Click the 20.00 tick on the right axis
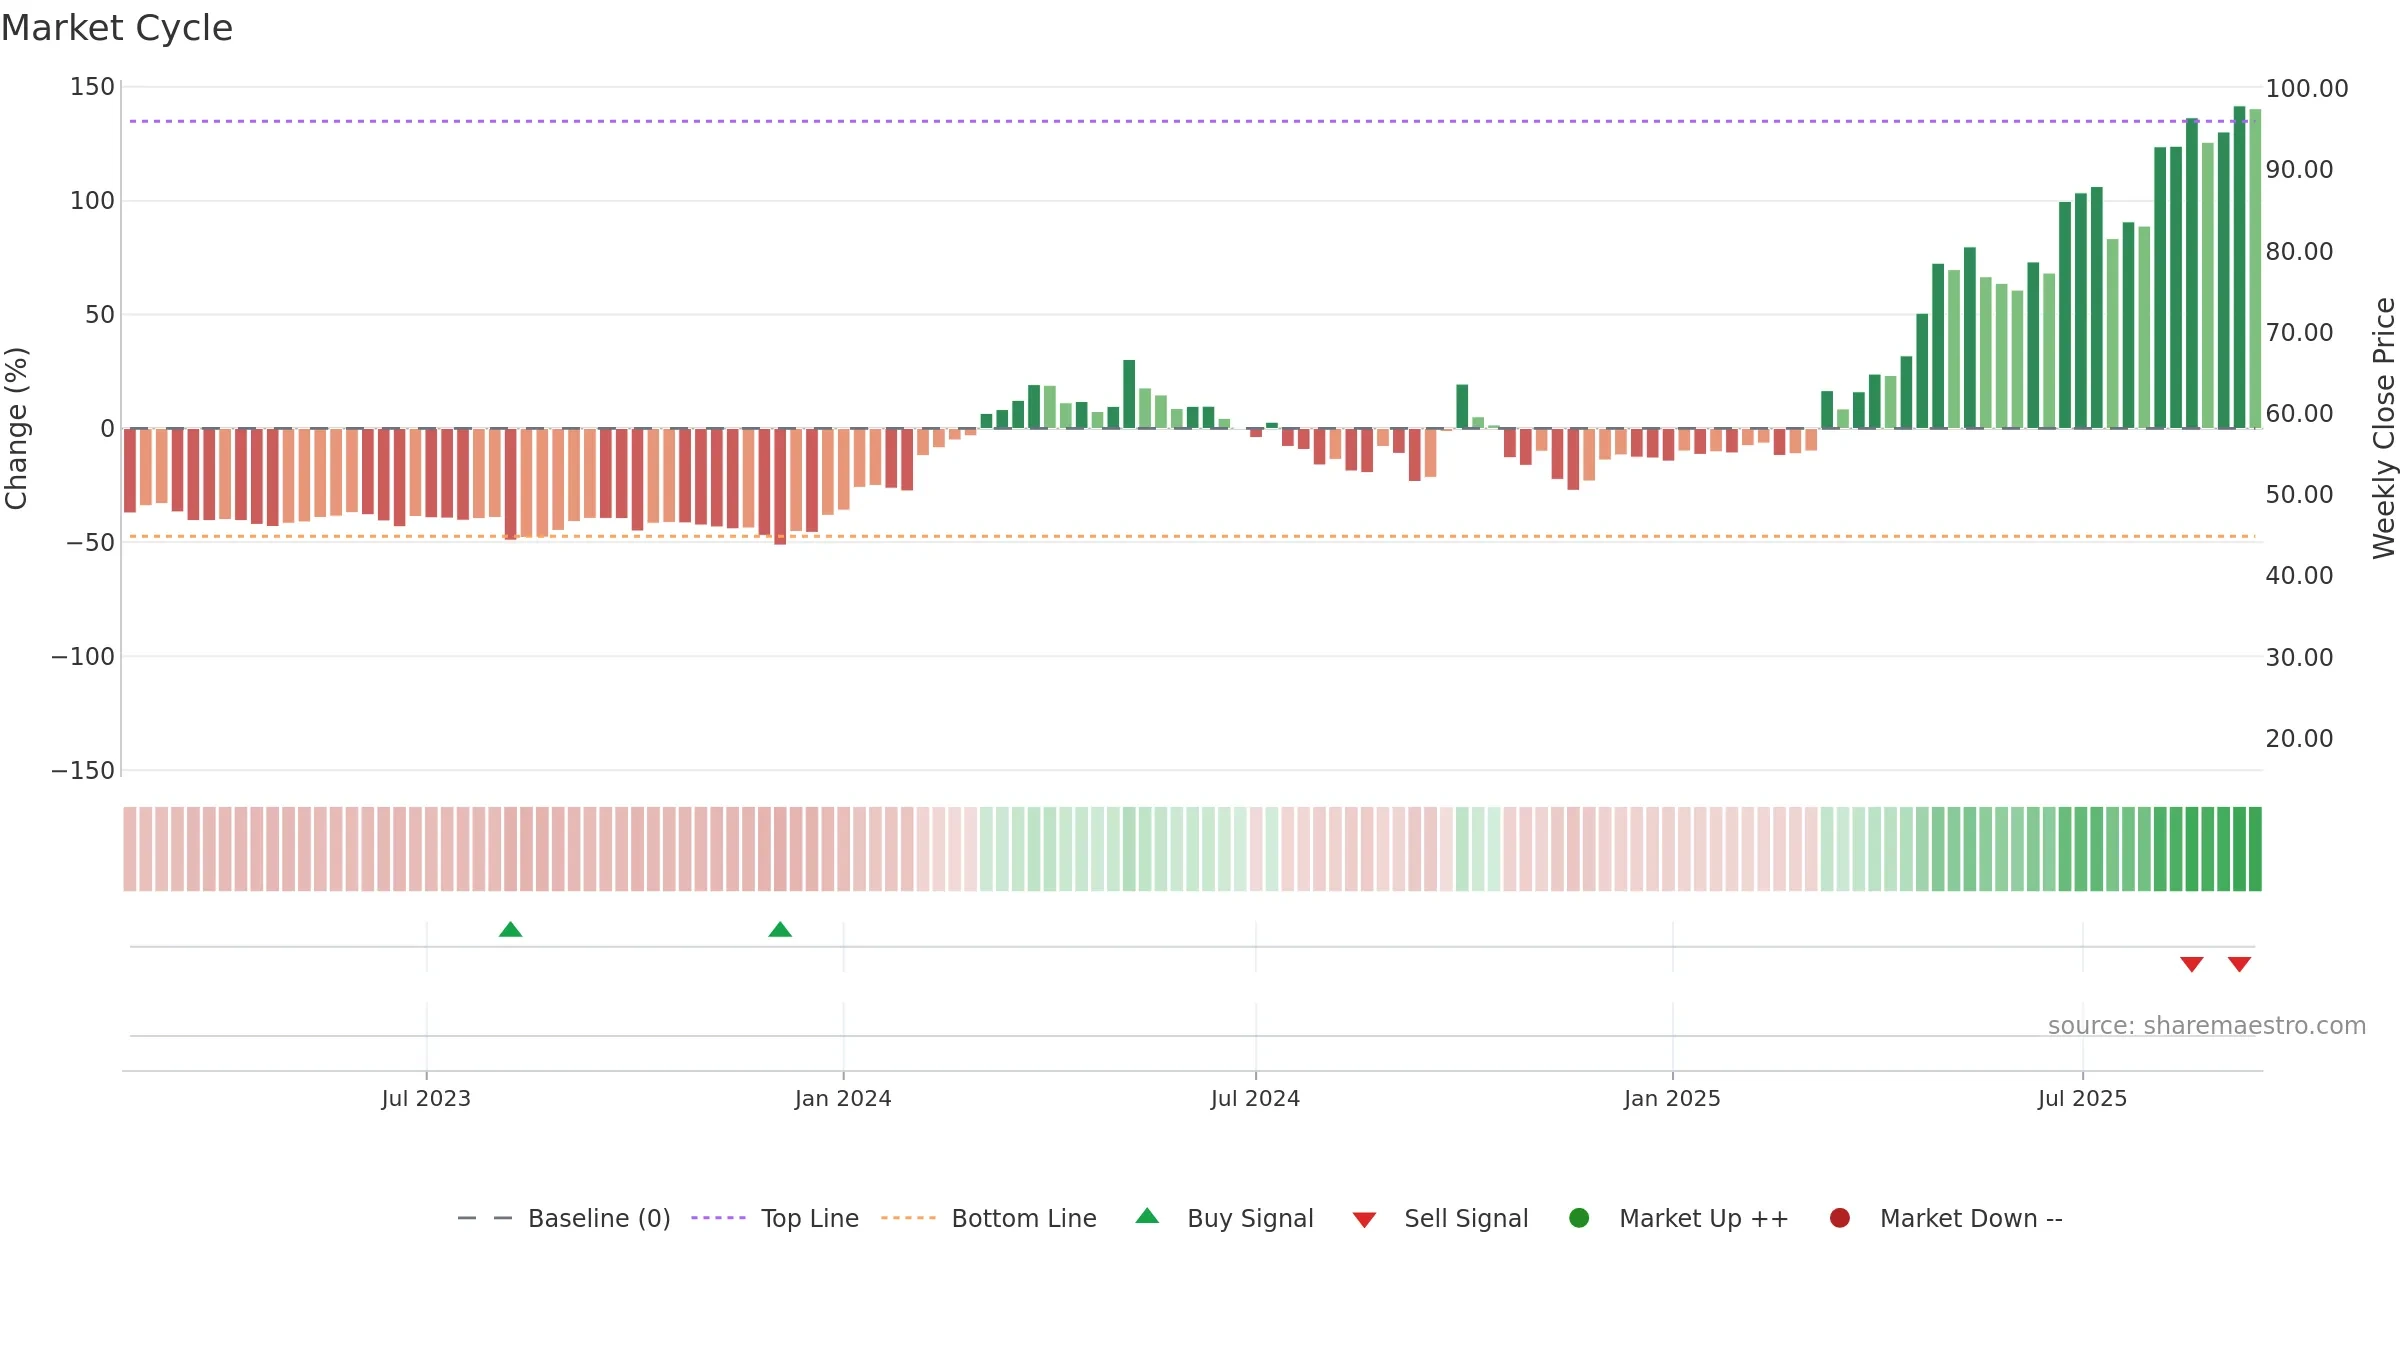 pos(2299,739)
